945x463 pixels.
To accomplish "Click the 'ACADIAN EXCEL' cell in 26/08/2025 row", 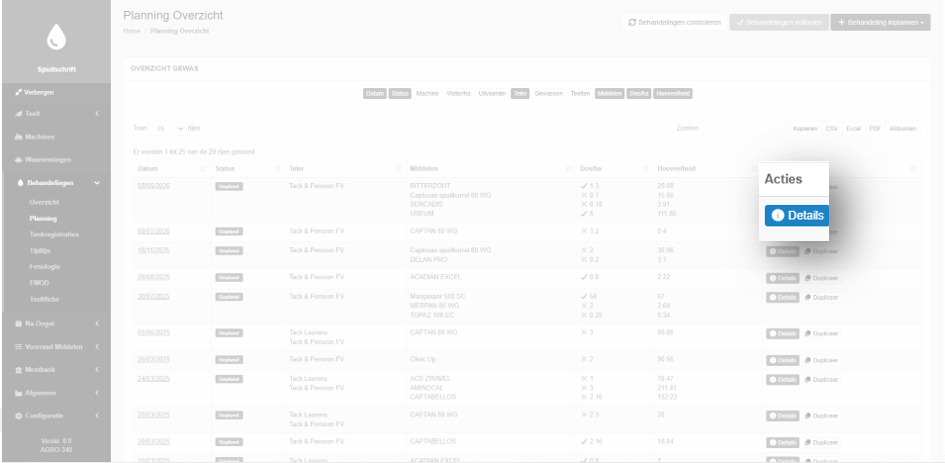I will tap(435, 277).
